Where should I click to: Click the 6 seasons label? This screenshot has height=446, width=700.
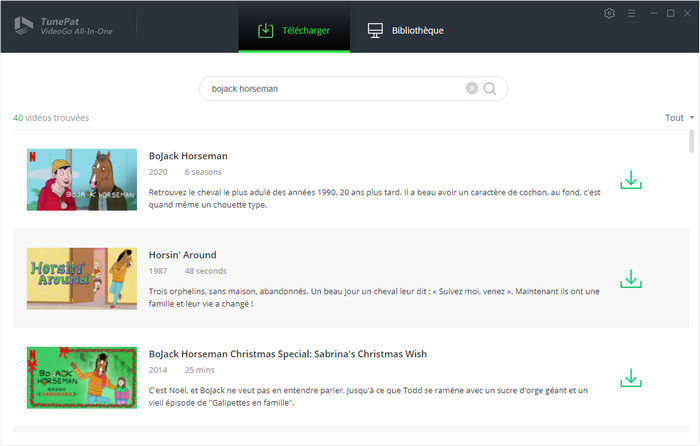(x=203, y=172)
